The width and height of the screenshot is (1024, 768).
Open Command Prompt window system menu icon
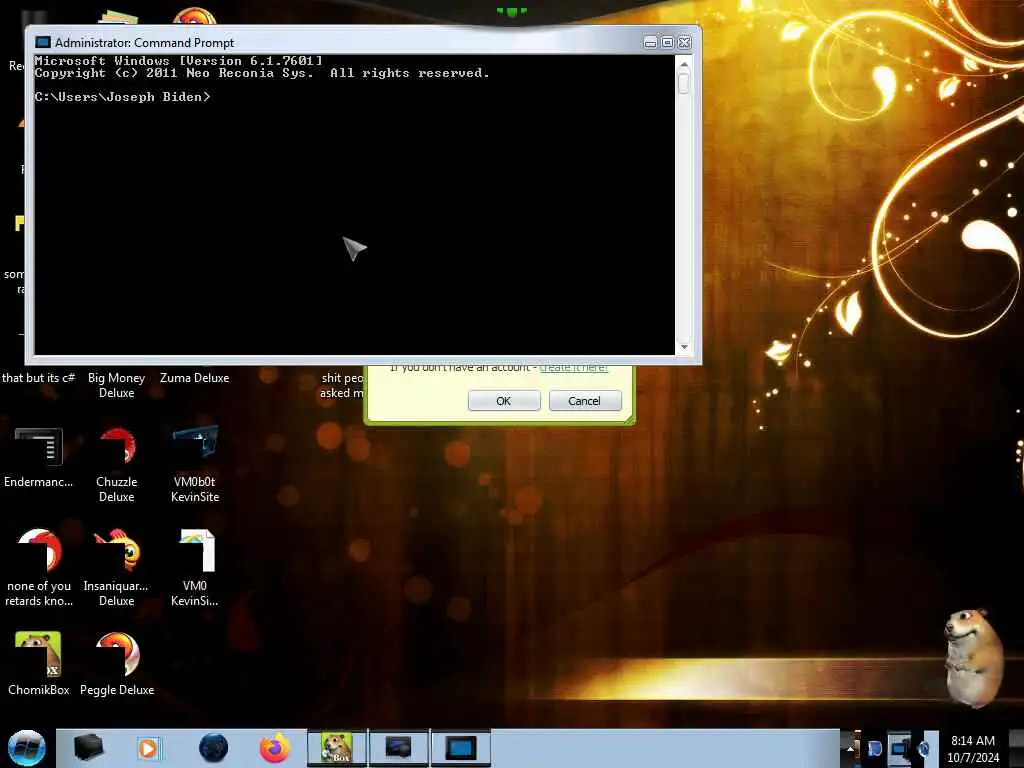click(x=42, y=42)
